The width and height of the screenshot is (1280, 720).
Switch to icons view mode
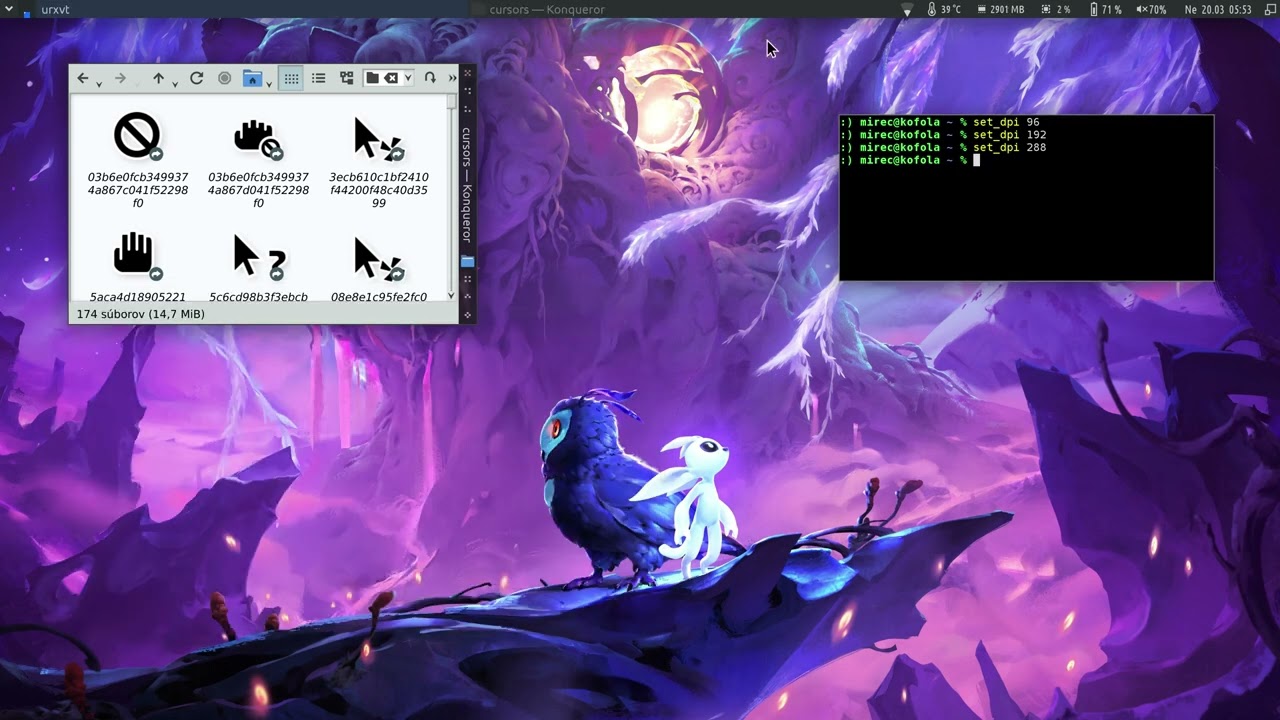tap(291, 78)
